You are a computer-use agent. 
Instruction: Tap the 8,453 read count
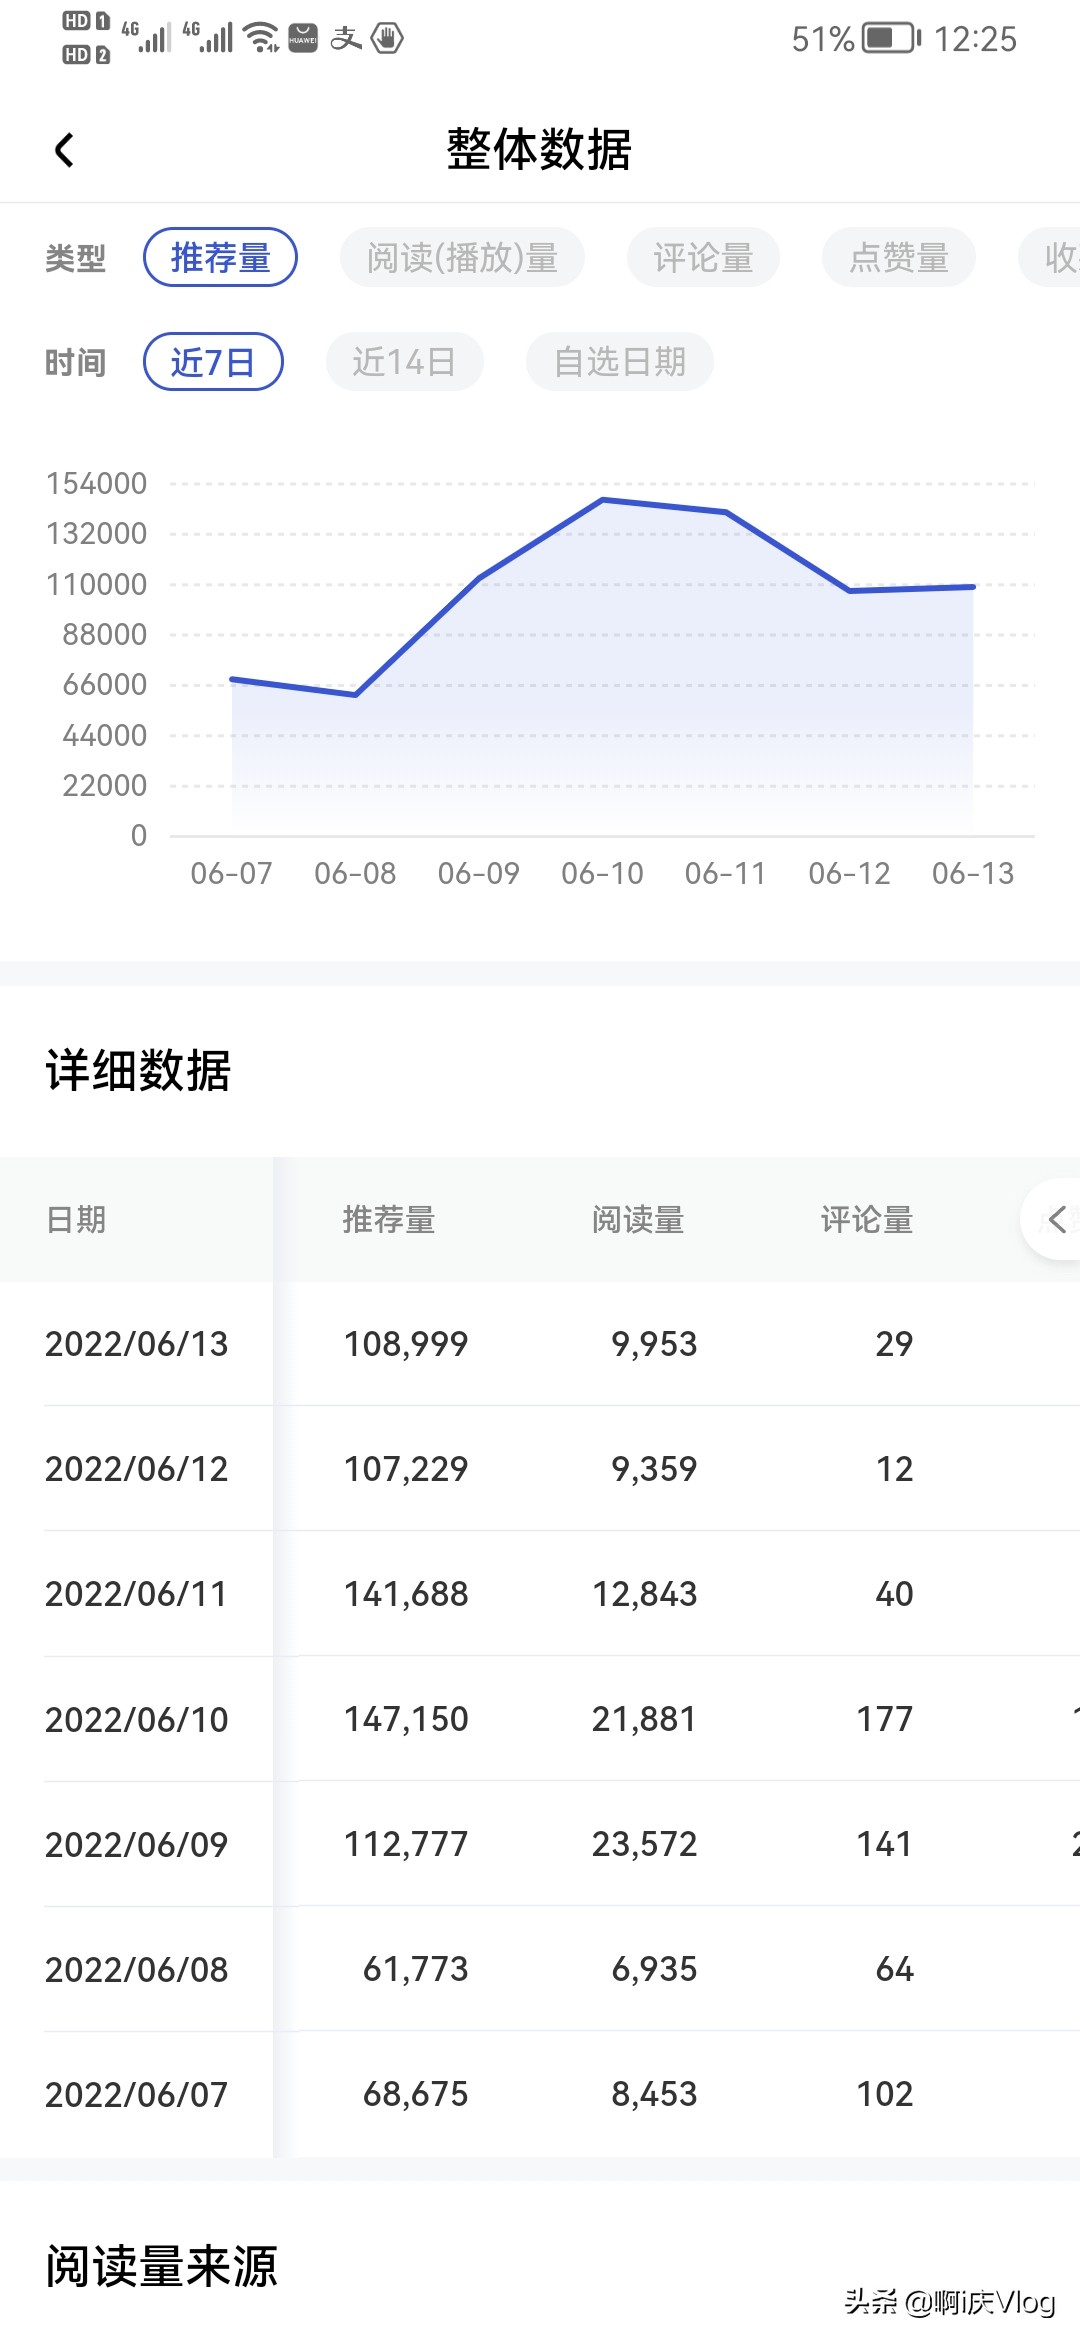[654, 2093]
